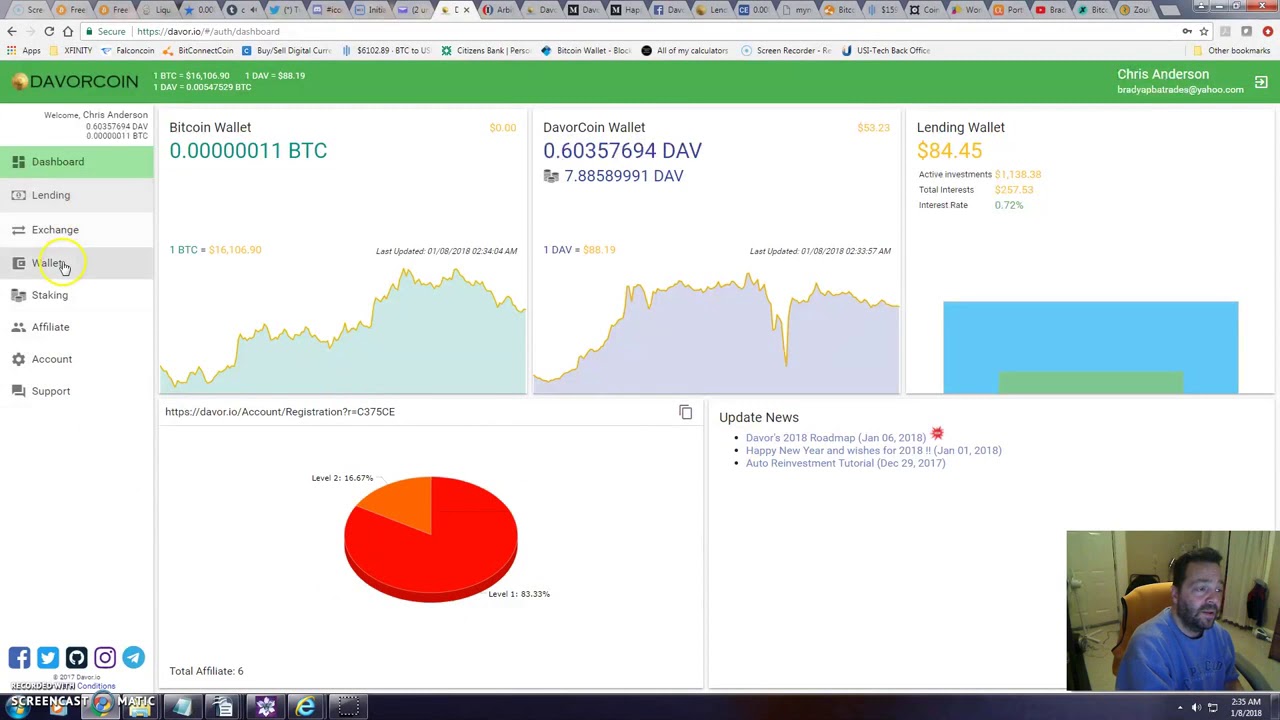Click the staked coins icon beside 7.88589991 DAV
The height and width of the screenshot is (720, 1280).
pos(551,176)
